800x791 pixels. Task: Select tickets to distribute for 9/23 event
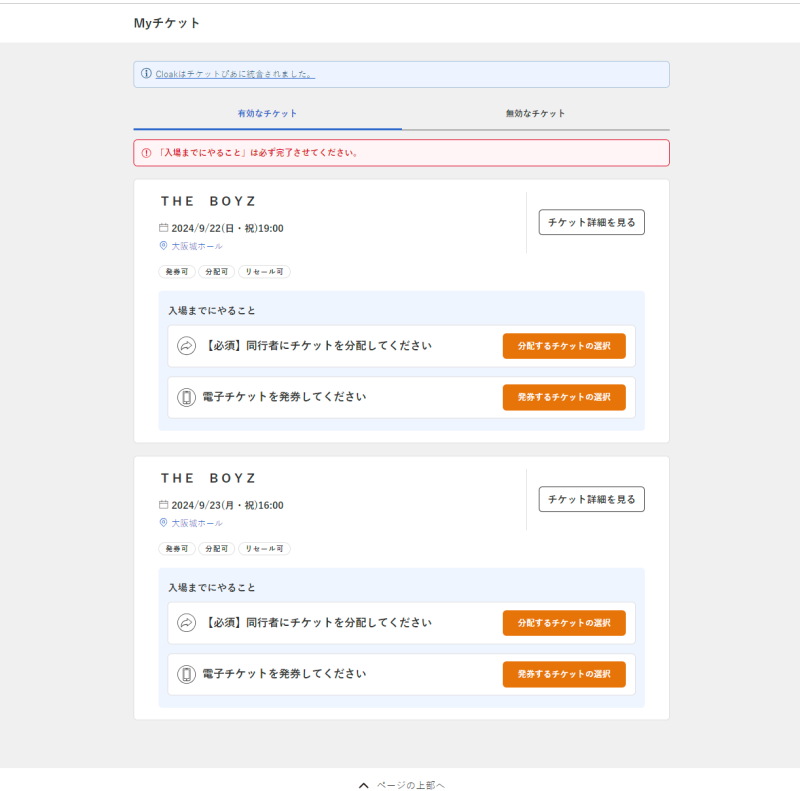coord(564,623)
